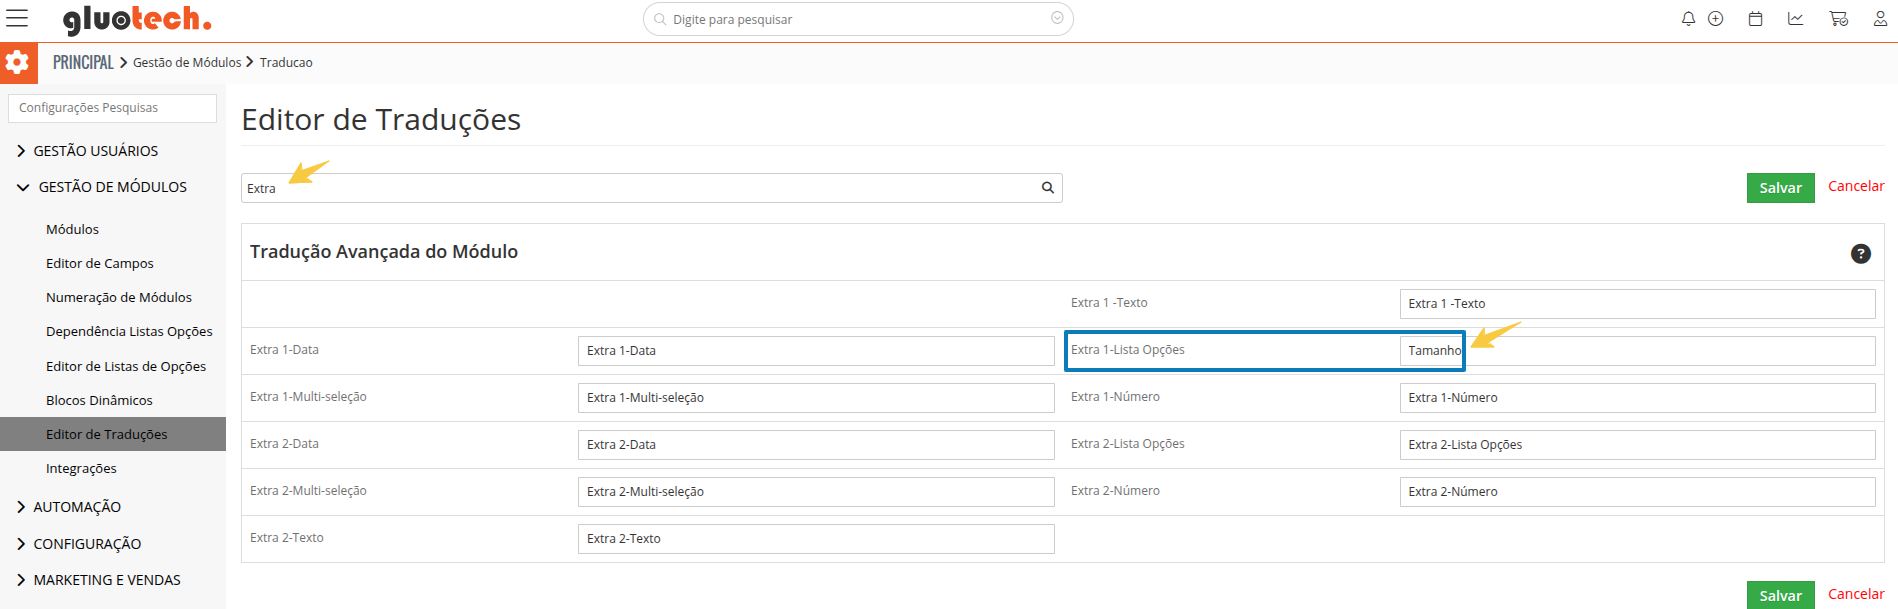Click the shopping cart icon
This screenshot has width=1898, height=609.
[1838, 19]
